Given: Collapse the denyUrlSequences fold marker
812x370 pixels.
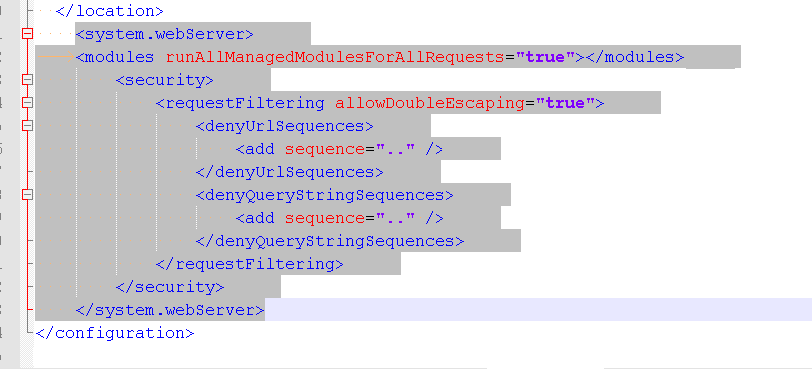Looking at the screenshot, I should pyautogui.click(x=27, y=125).
